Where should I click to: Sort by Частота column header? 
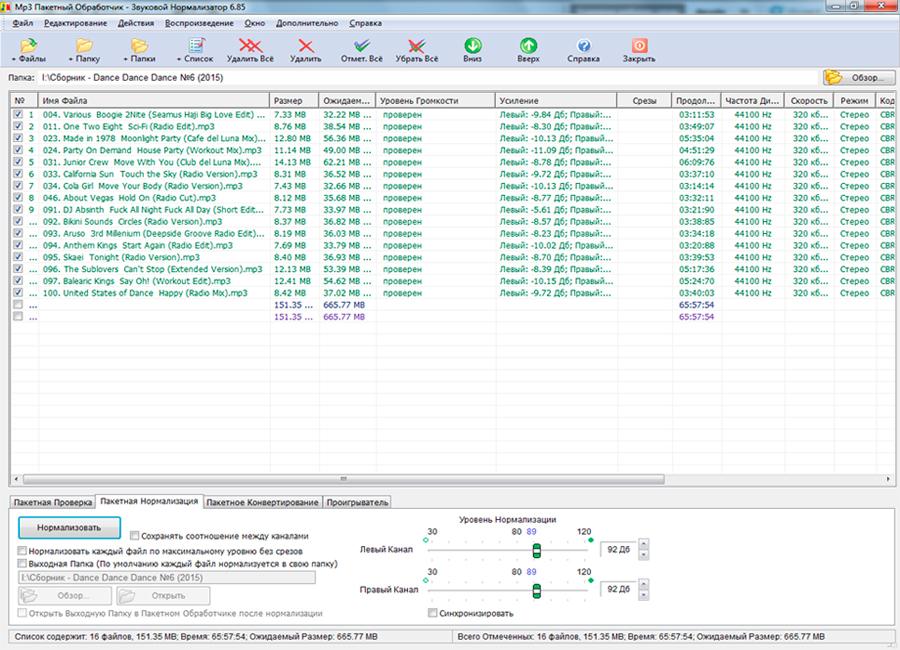pyautogui.click(x=752, y=100)
